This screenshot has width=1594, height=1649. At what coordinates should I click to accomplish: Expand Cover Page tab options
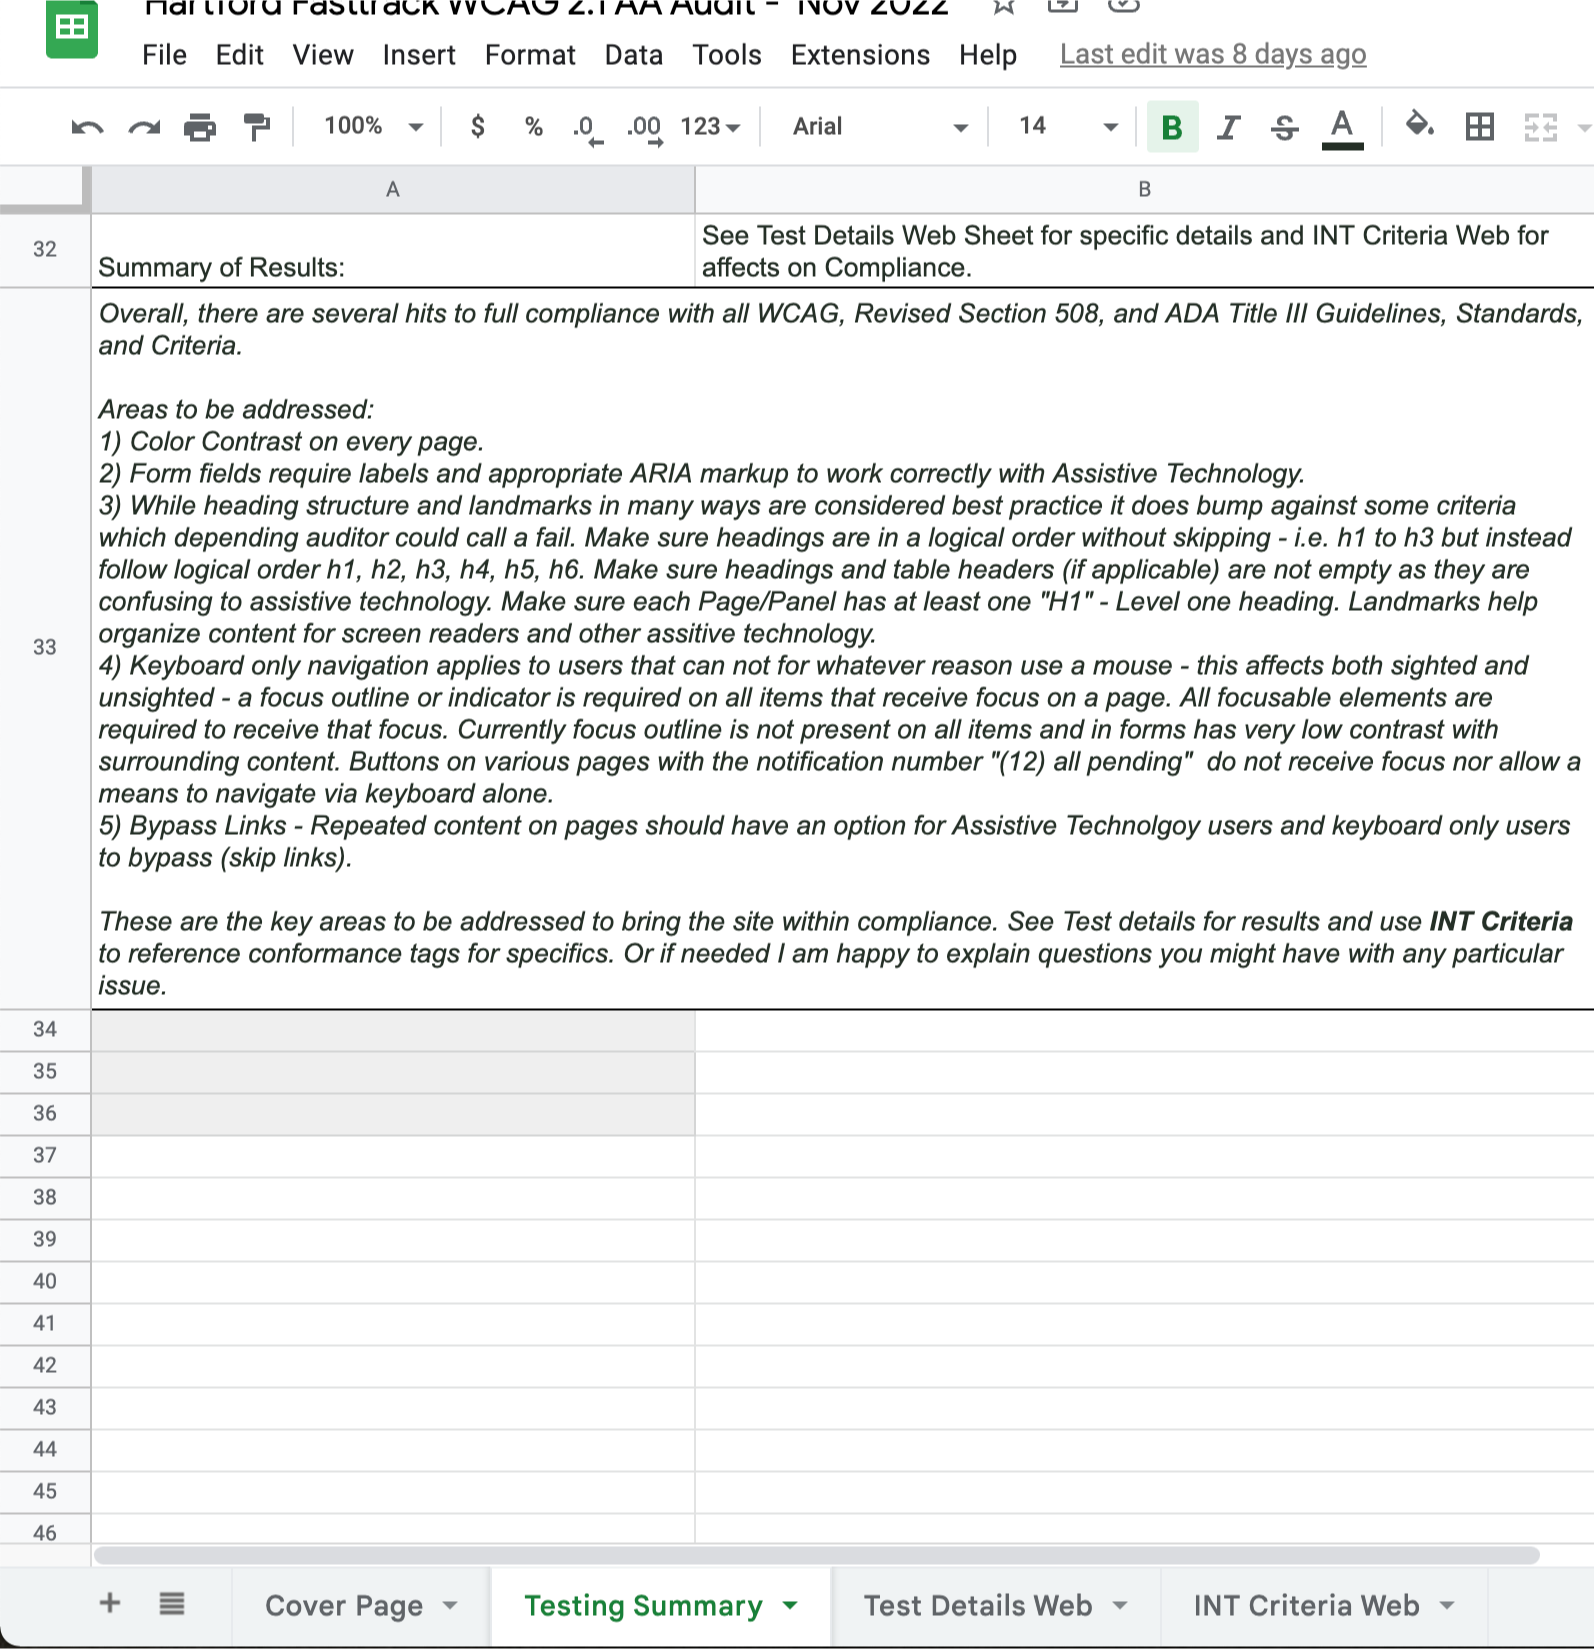click(450, 1605)
